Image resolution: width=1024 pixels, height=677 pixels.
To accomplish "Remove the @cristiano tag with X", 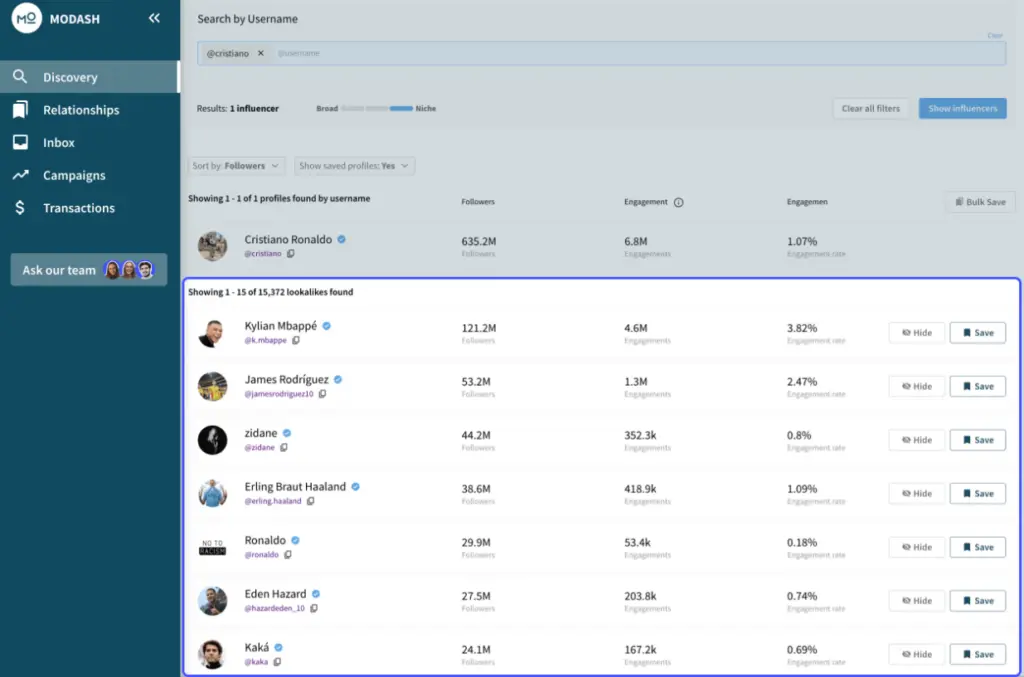I will [261, 53].
